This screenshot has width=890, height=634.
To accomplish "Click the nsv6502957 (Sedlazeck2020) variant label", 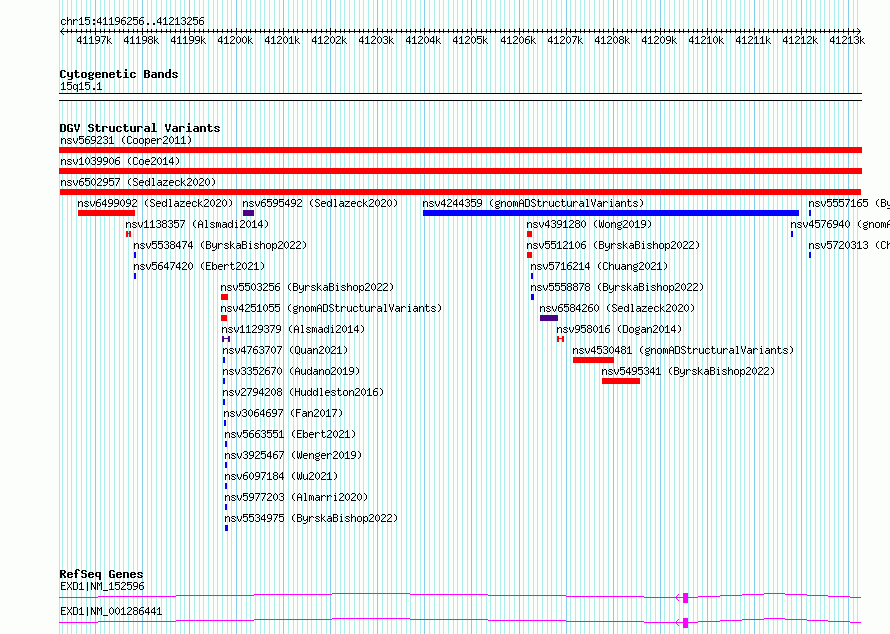I will tap(138, 182).
